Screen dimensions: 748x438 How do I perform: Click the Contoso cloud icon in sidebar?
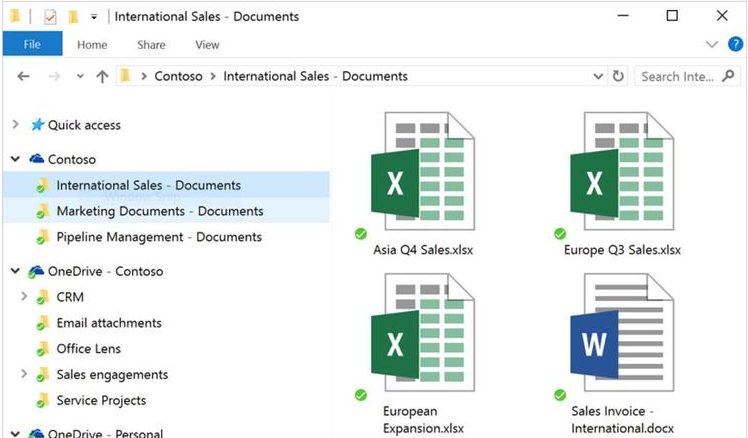point(37,159)
